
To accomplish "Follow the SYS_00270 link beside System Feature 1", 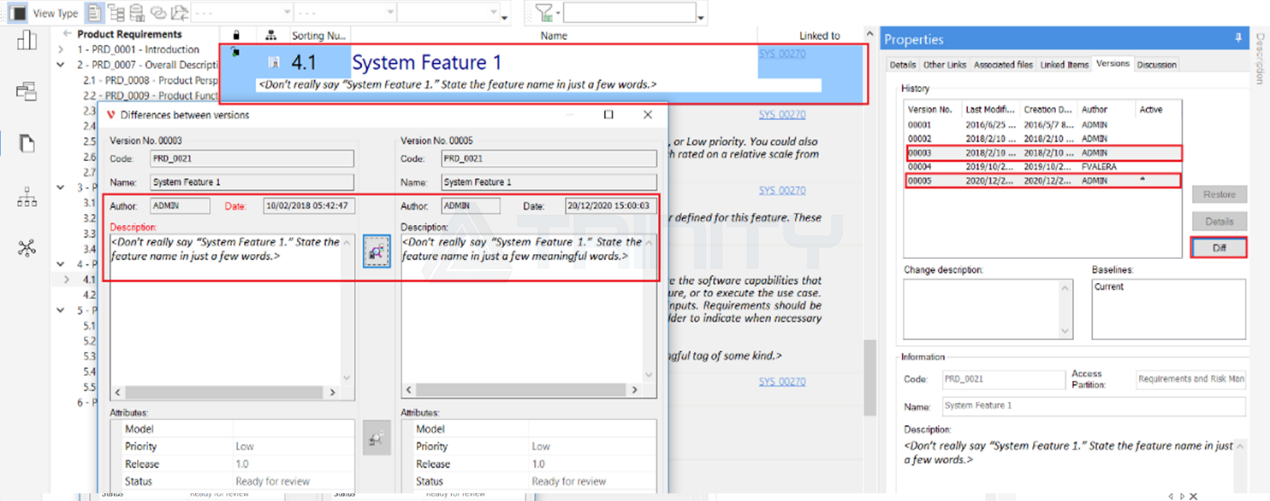I will click(781, 54).
